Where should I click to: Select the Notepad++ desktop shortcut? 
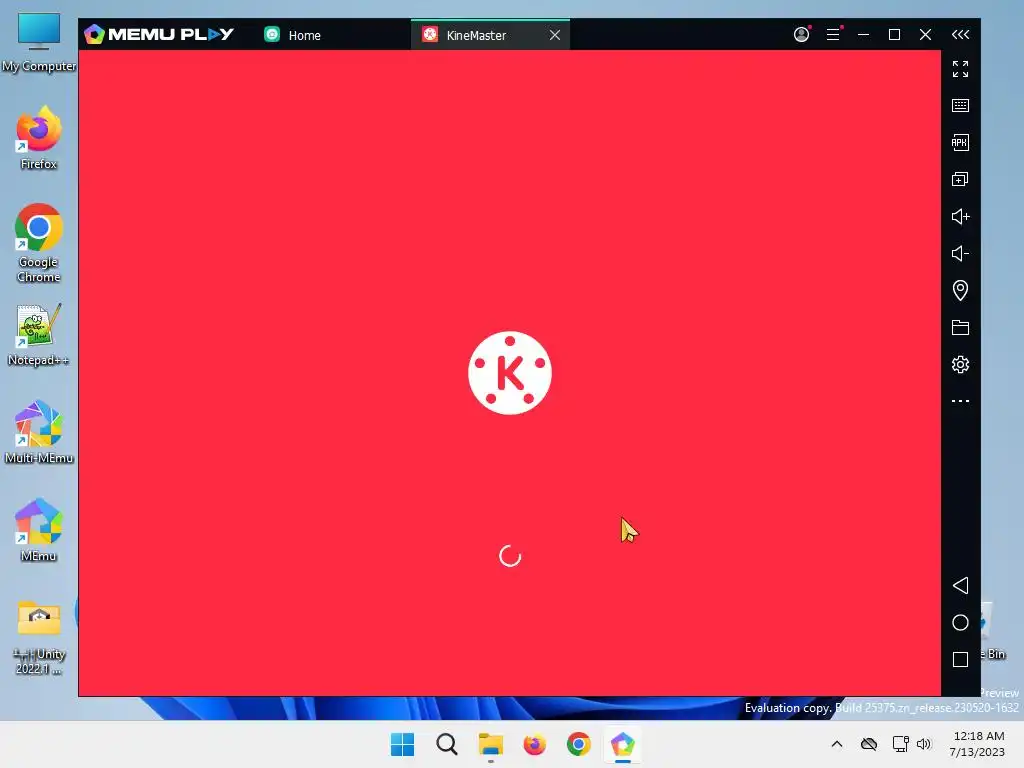coord(39,335)
